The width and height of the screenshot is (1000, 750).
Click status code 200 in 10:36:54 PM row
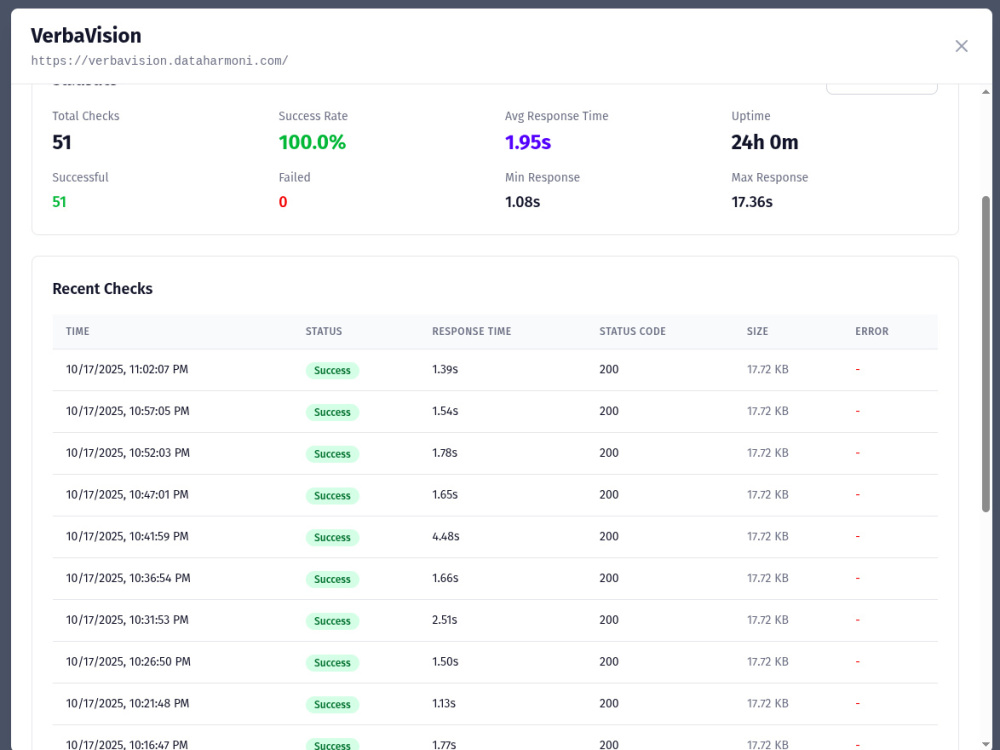(608, 578)
